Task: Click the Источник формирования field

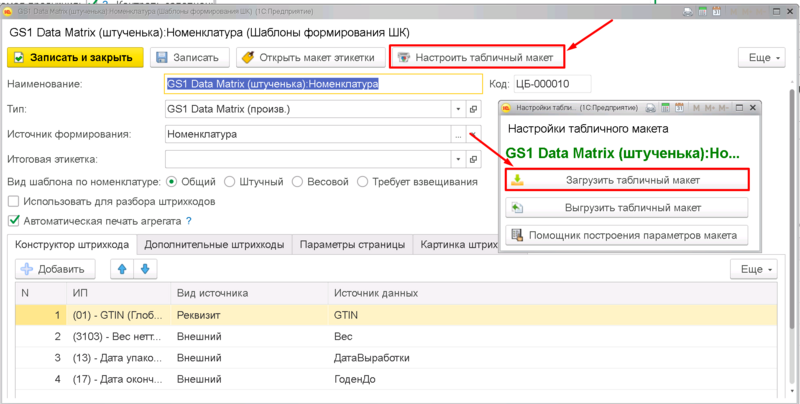Action: [308, 135]
